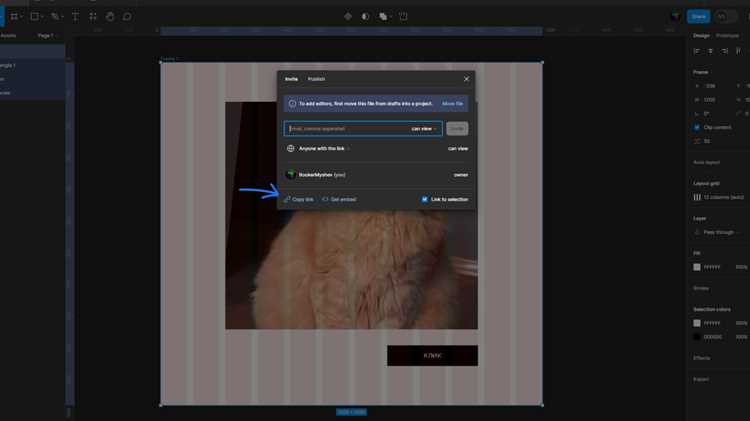Image resolution: width=750 pixels, height=421 pixels.
Task: Click the Mask contrast icon
Action: (x=365, y=17)
